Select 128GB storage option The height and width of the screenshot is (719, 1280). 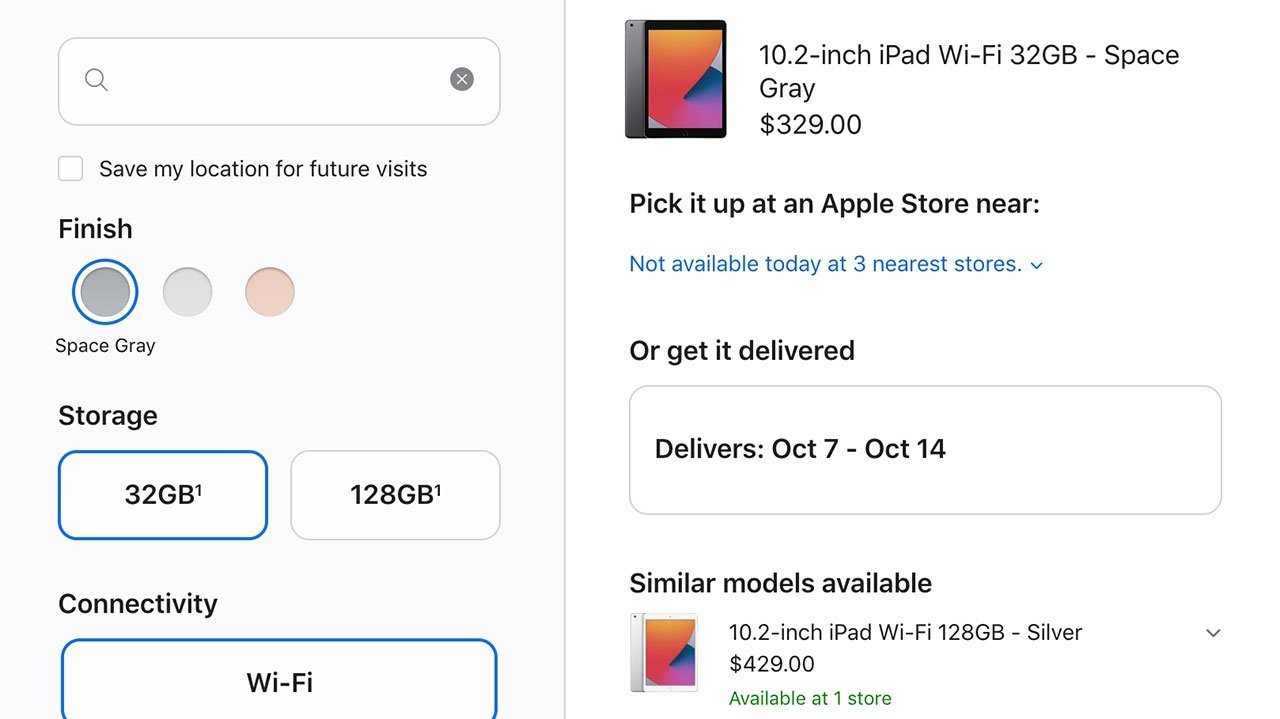click(x=395, y=495)
